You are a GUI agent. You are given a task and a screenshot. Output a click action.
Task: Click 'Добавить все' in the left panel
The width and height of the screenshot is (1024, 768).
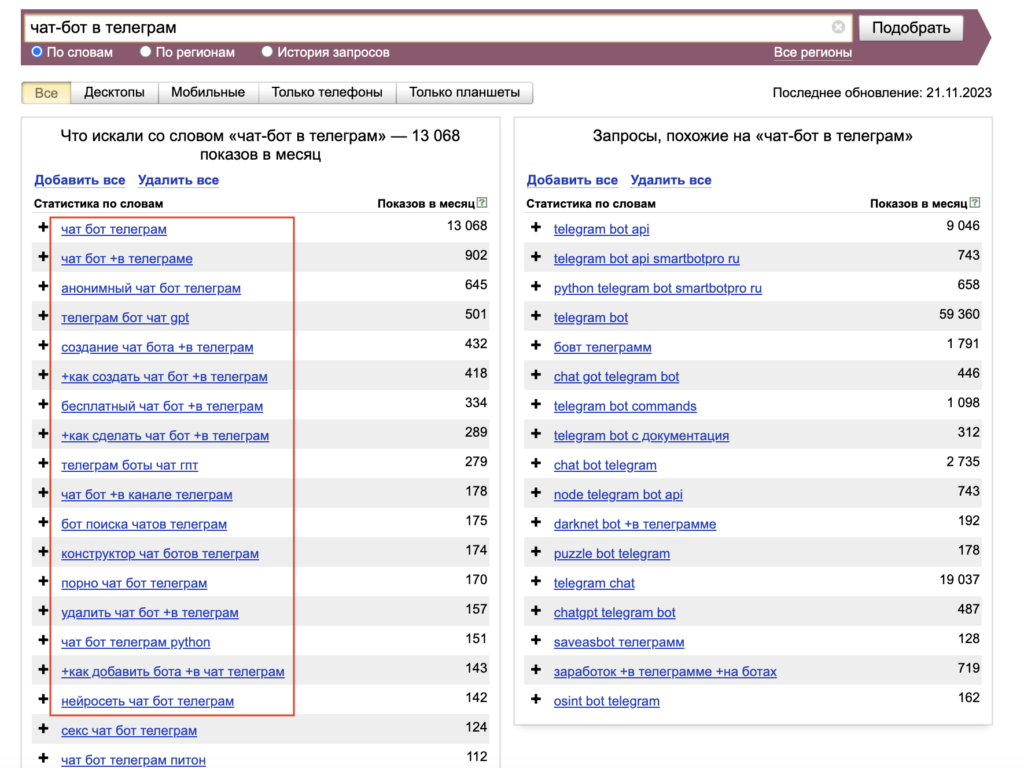click(x=80, y=180)
